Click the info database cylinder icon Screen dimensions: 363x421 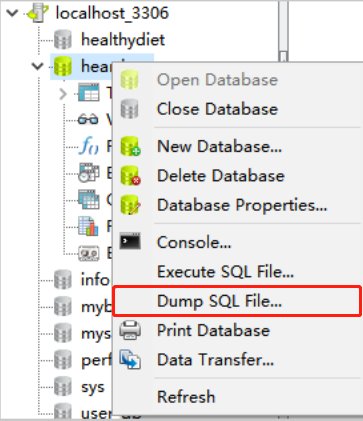tap(63, 279)
